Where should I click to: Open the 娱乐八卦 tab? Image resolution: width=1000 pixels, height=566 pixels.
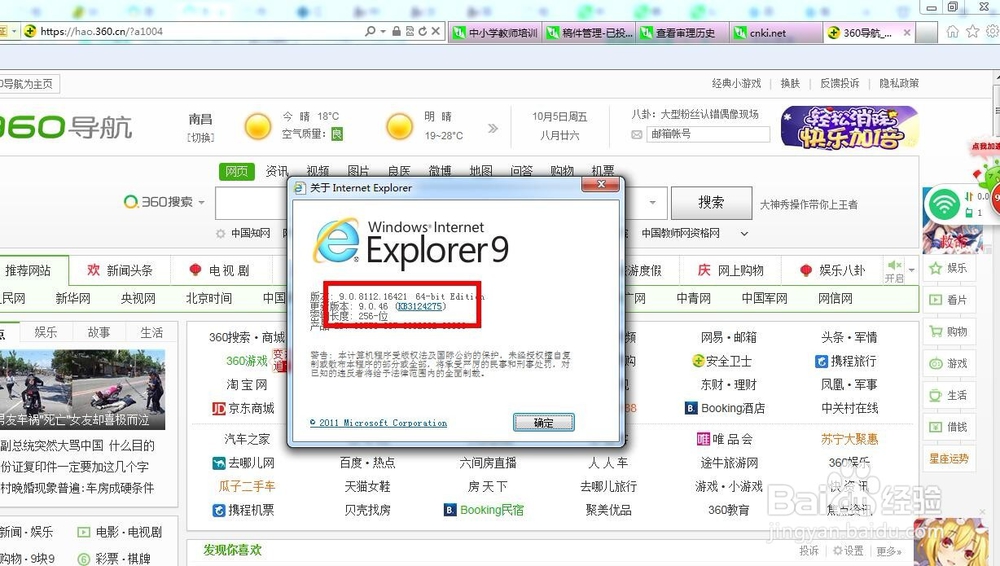pyautogui.click(x=832, y=271)
